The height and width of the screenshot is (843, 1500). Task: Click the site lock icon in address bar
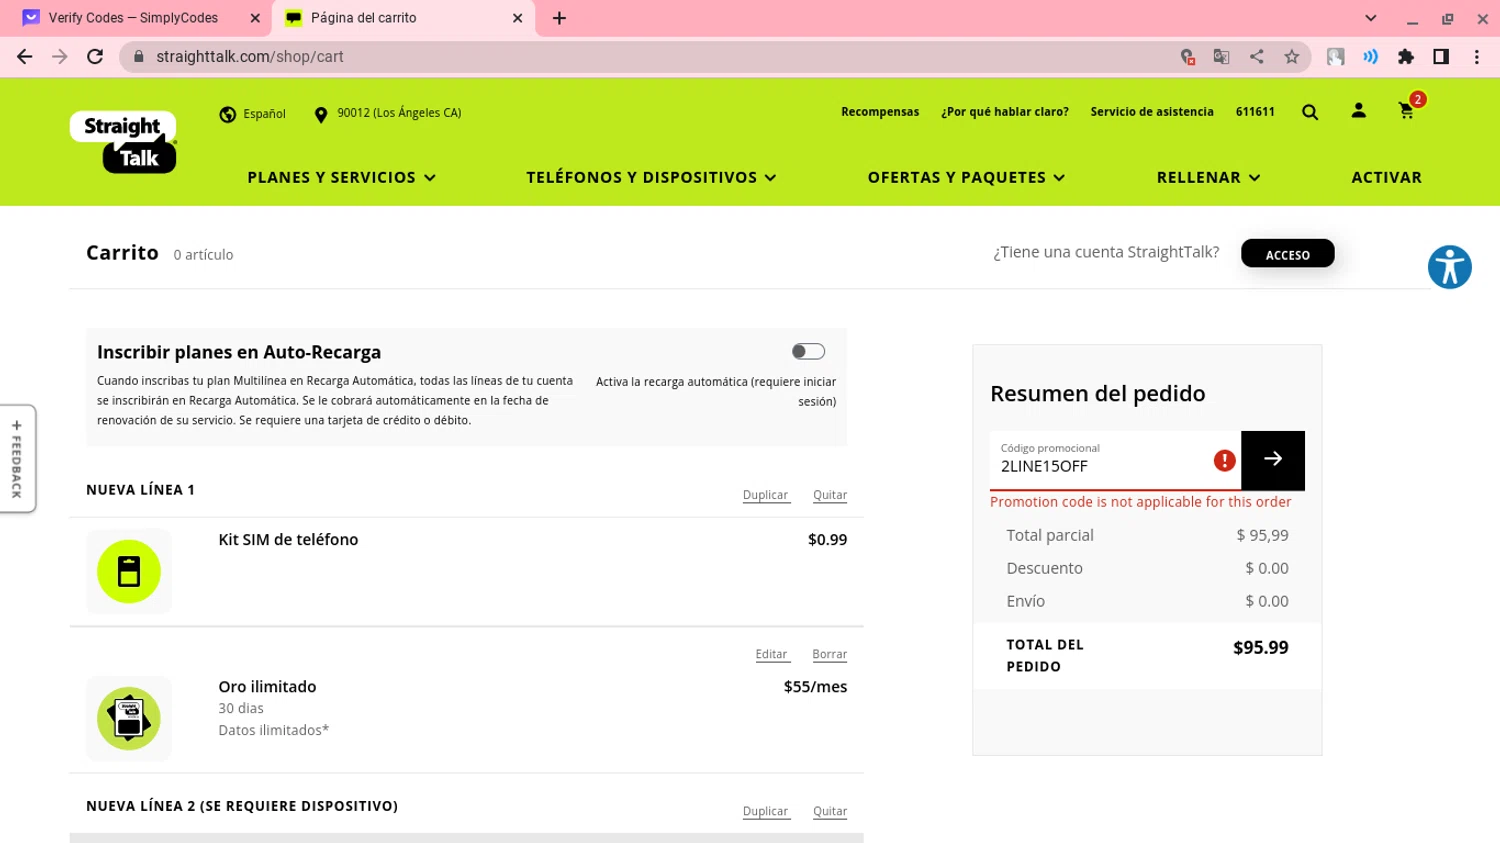[x=139, y=57]
